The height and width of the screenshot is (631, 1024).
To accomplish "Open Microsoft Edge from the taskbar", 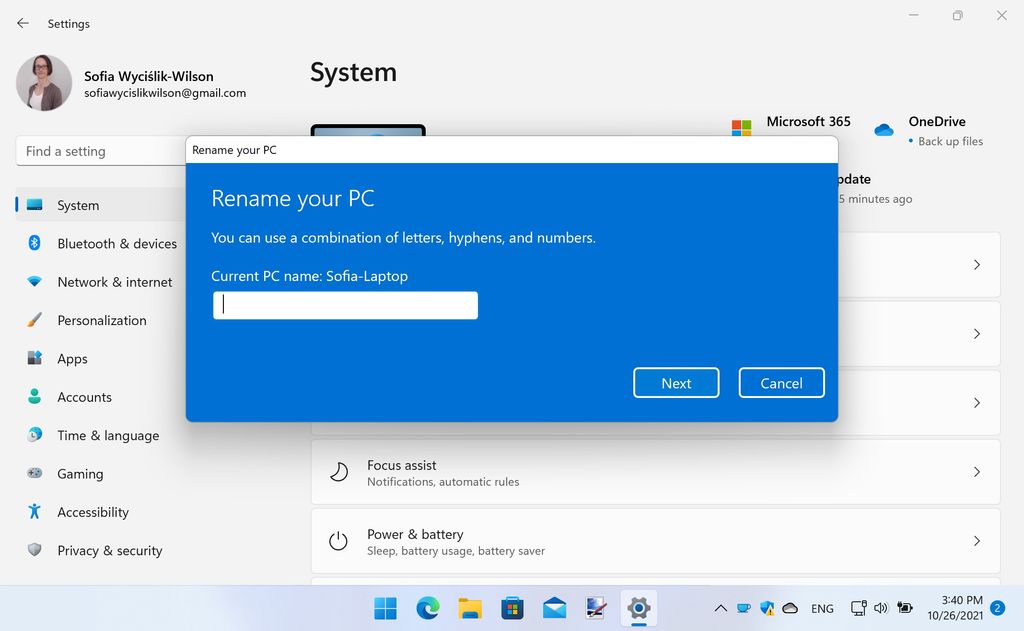I will pyautogui.click(x=427, y=607).
